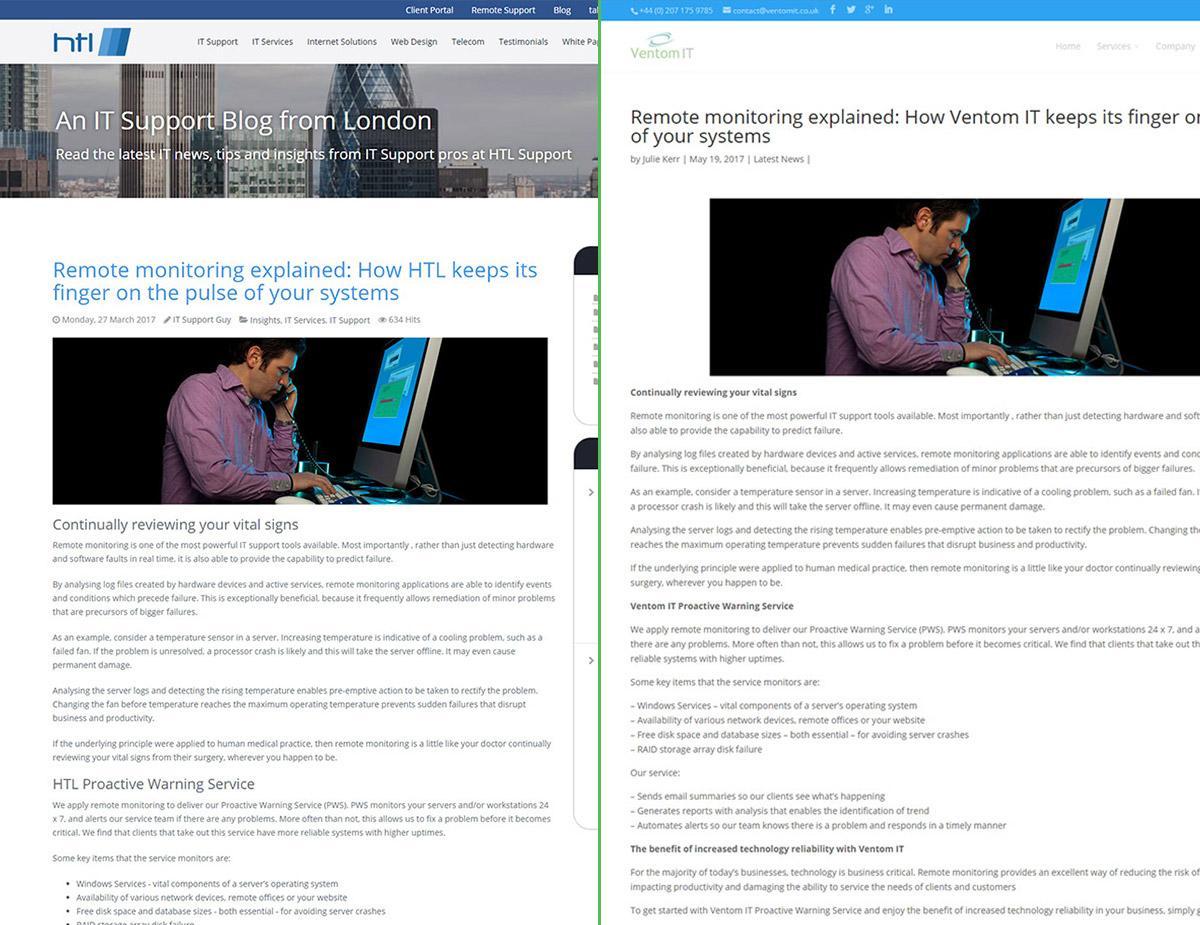Click the Remote Support link
1200x925 pixels.
[503, 10]
